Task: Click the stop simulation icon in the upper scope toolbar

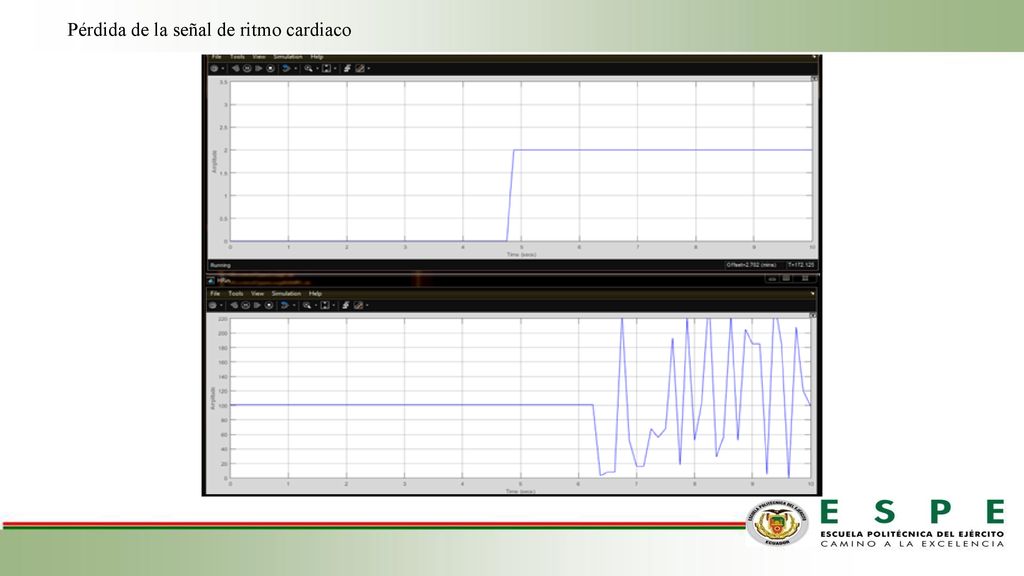Action: click(x=270, y=69)
